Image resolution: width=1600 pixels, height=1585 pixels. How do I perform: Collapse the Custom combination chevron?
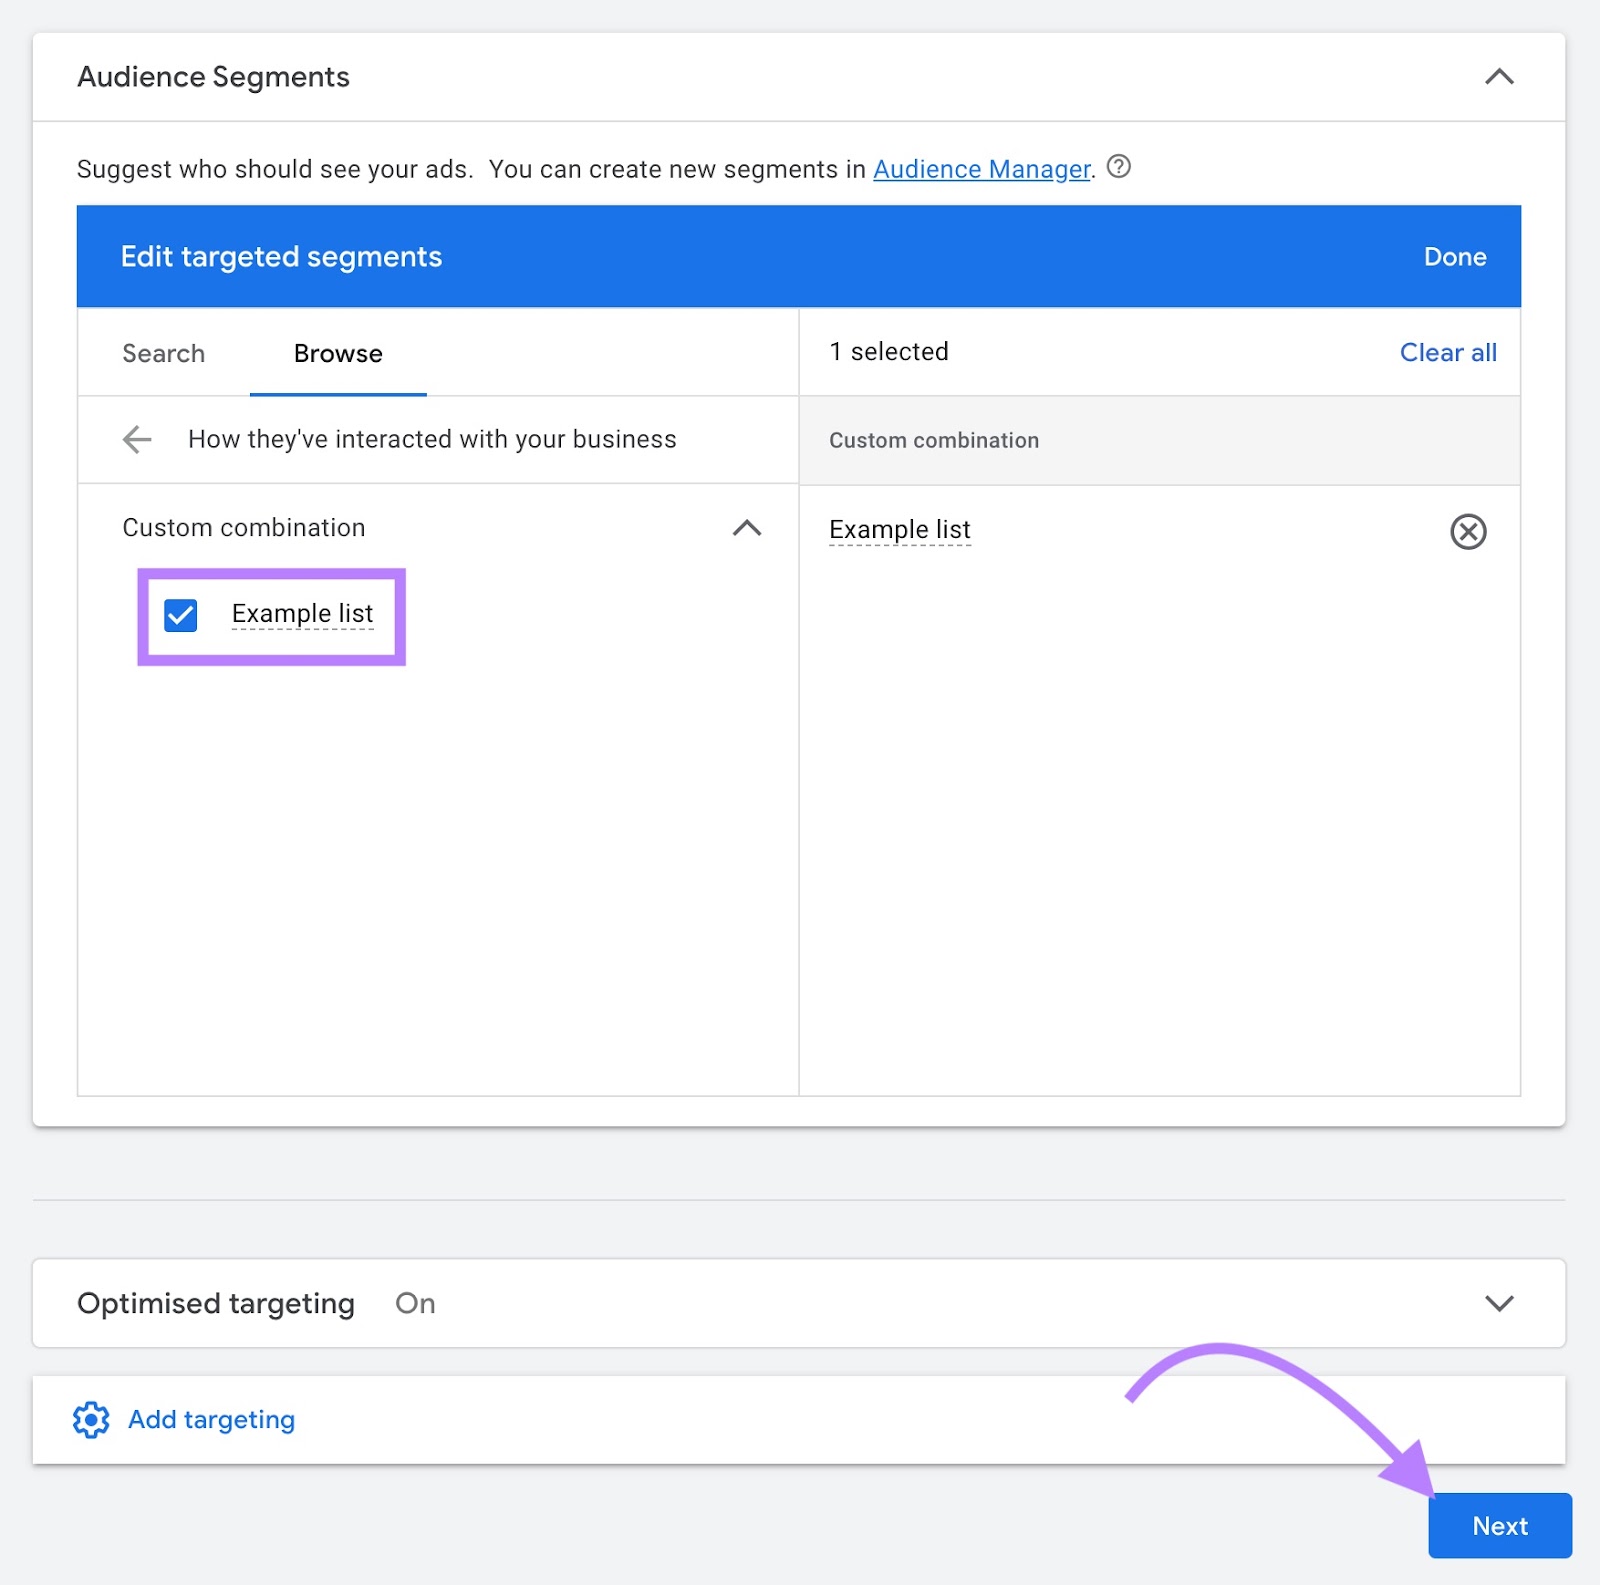pos(746,528)
